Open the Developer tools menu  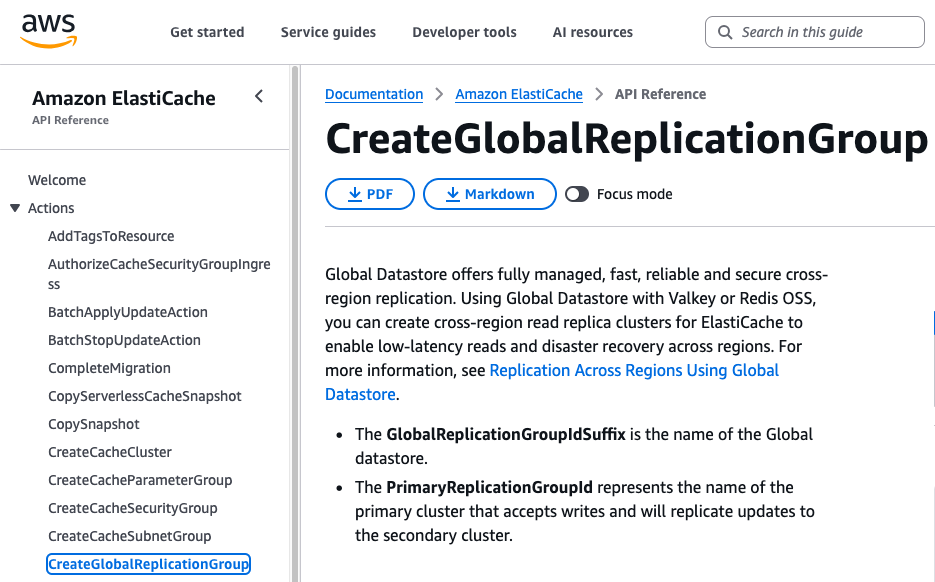pos(464,32)
